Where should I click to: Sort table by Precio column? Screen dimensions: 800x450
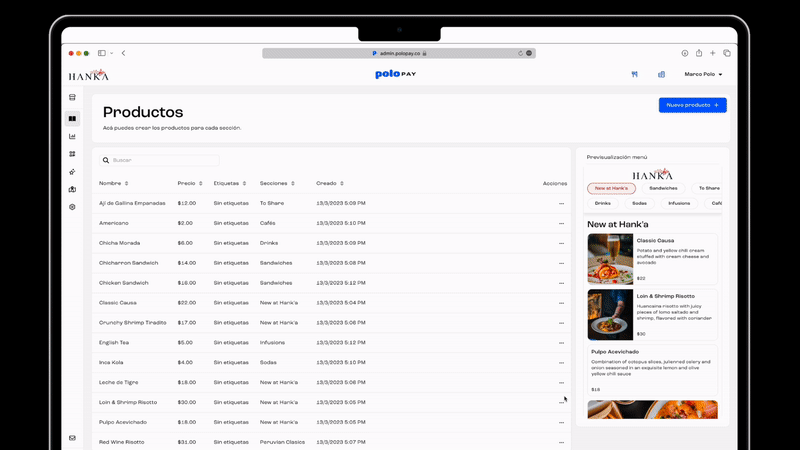point(190,183)
